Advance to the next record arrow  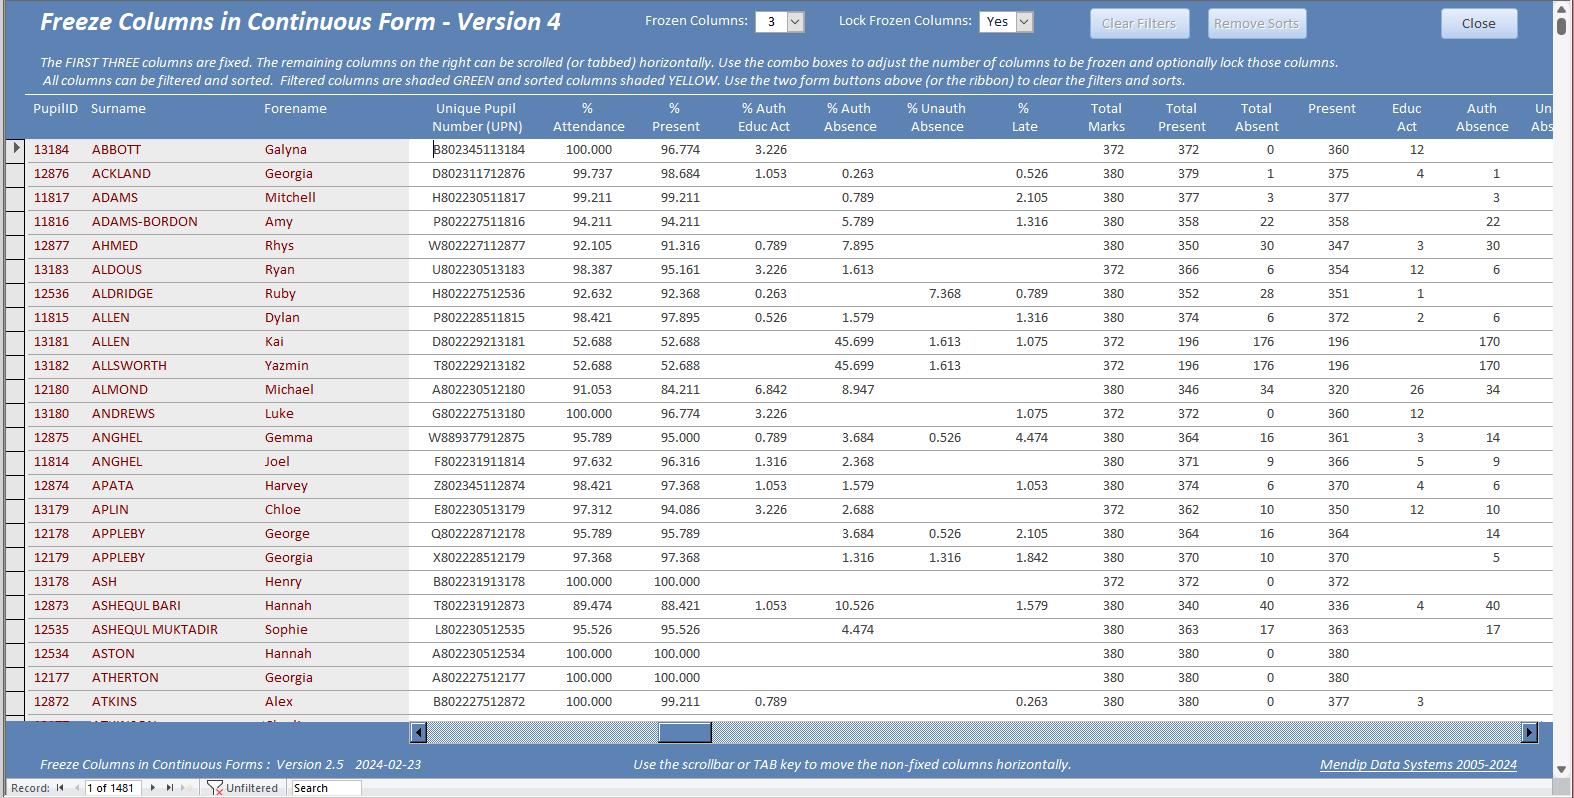tap(153, 788)
